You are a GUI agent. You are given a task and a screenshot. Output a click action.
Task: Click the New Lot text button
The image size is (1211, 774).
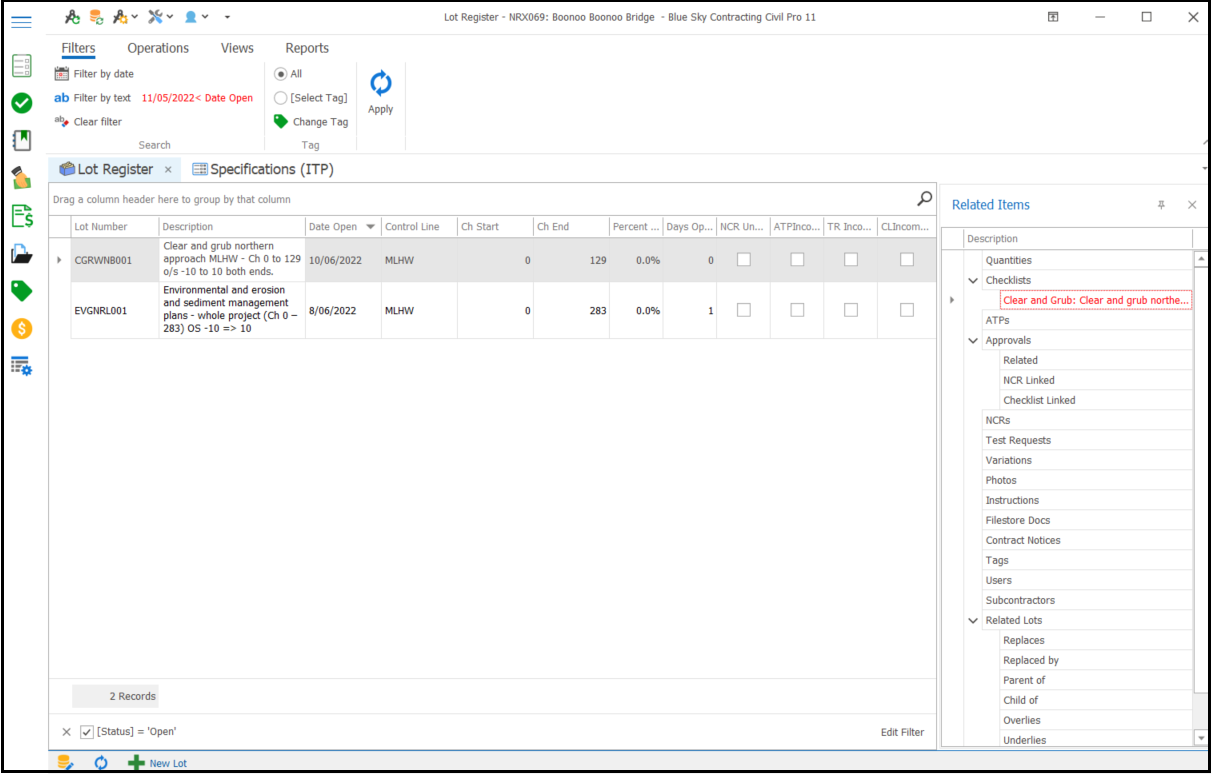point(168,763)
